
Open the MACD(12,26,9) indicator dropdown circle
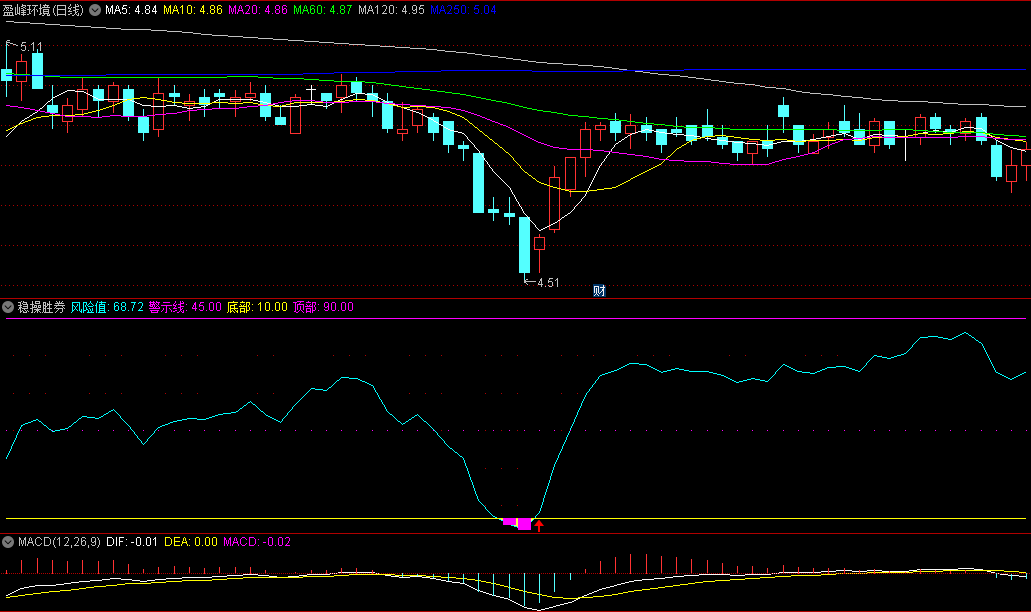click(8, 542)
